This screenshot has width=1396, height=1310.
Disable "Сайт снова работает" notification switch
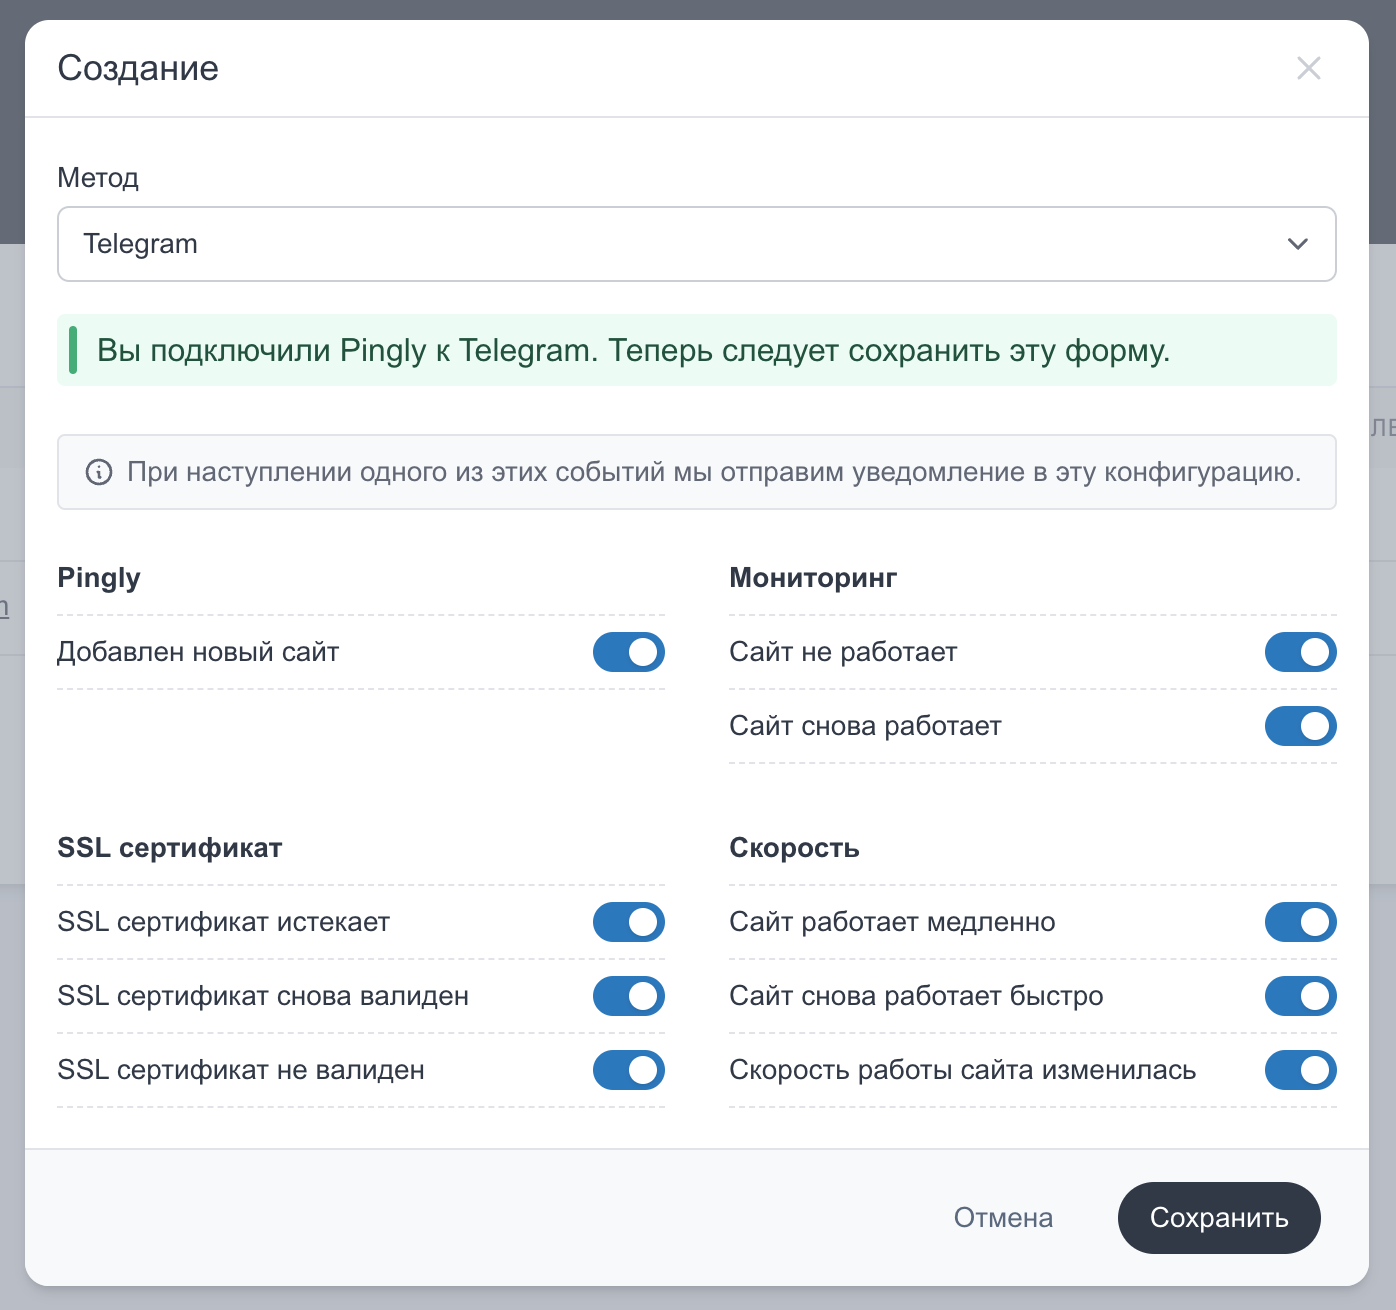pos(1301,726)
